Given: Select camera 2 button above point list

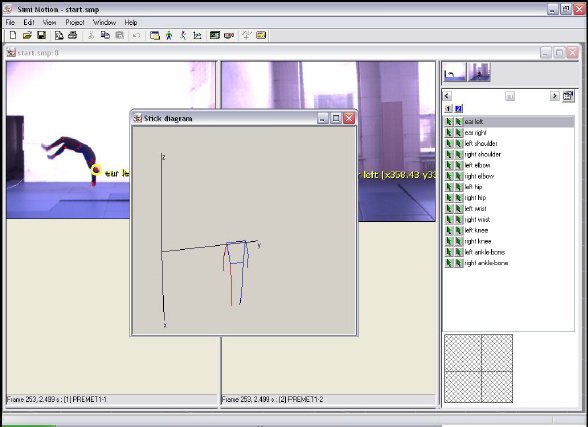Looking at the screenshot, I should point(458,109).
